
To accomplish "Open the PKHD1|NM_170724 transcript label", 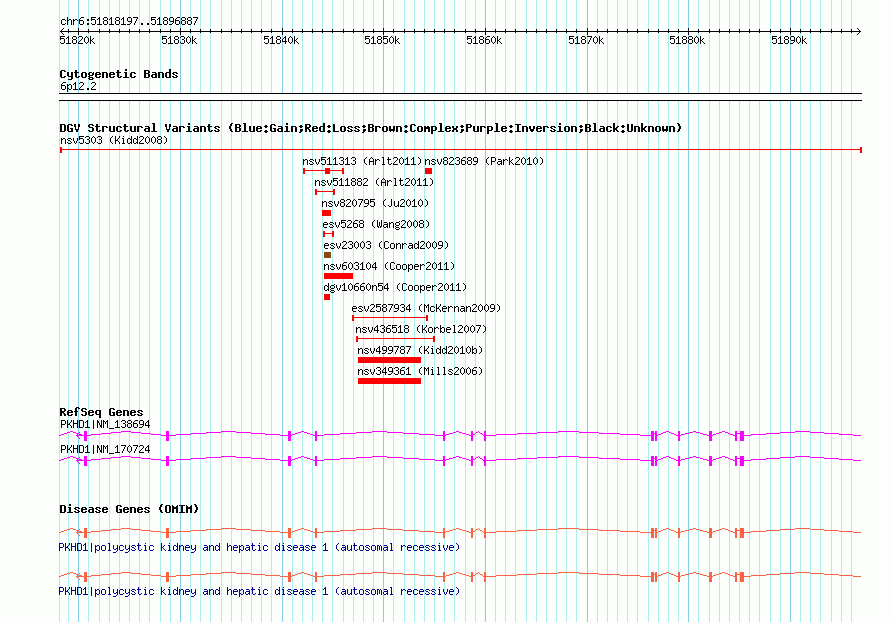I will (x=106, y=449).
